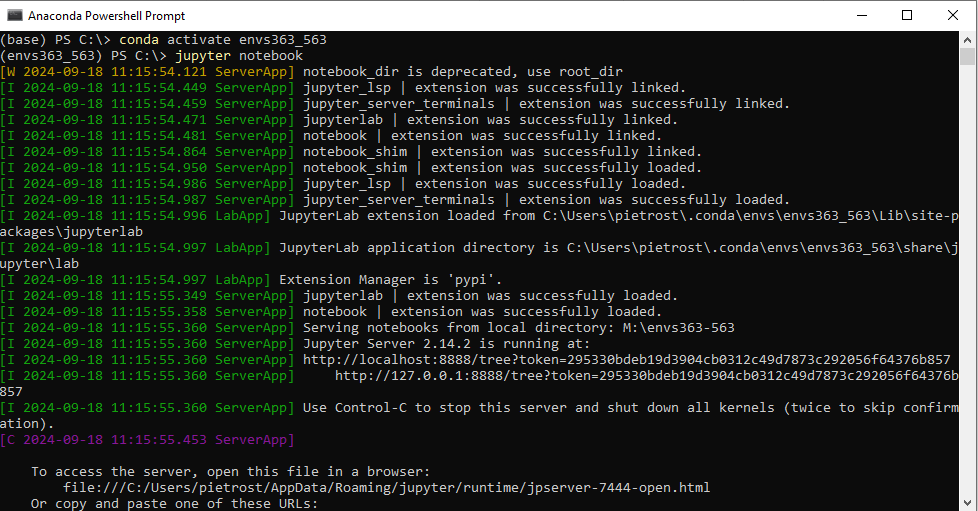Click the 'notebook_dir is deprecated' warning message
This screenshot has width=978, height=511.
(x=462, y=72)
